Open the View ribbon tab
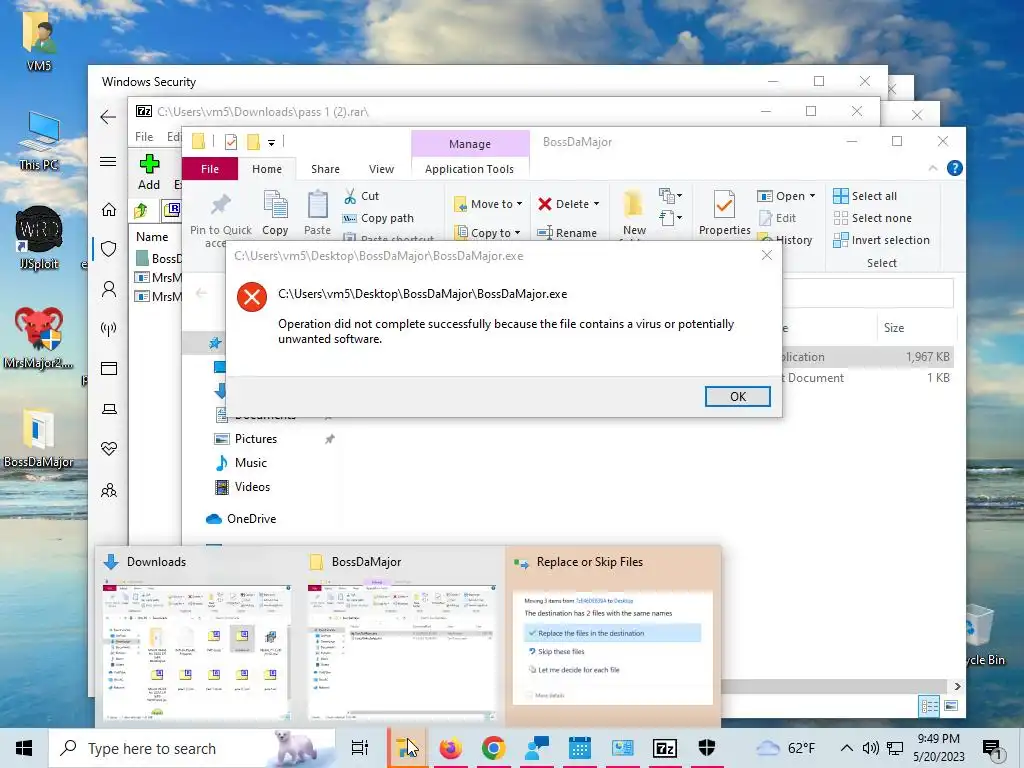The width and height of the screenshot is (1024, 768). (381, 168)
